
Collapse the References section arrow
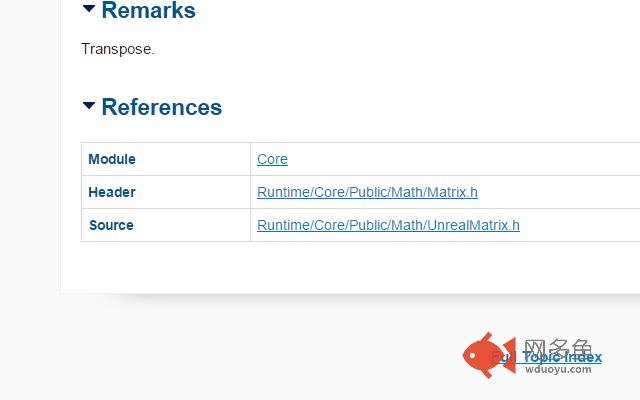click(x=89, y=105)
